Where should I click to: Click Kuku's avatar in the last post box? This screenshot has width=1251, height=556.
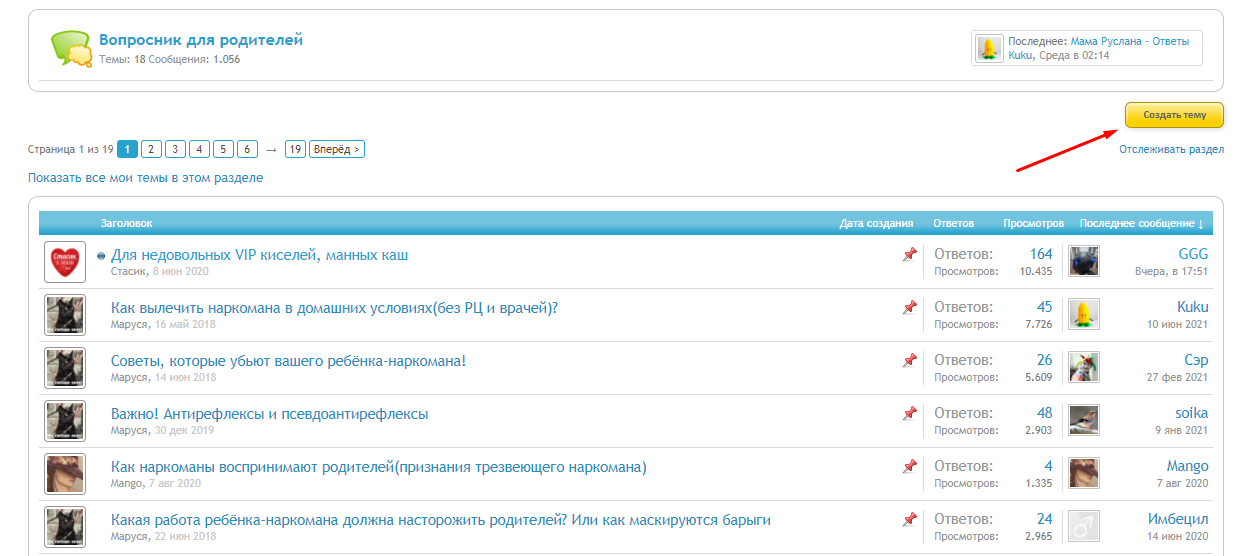[x=989, y=48]
